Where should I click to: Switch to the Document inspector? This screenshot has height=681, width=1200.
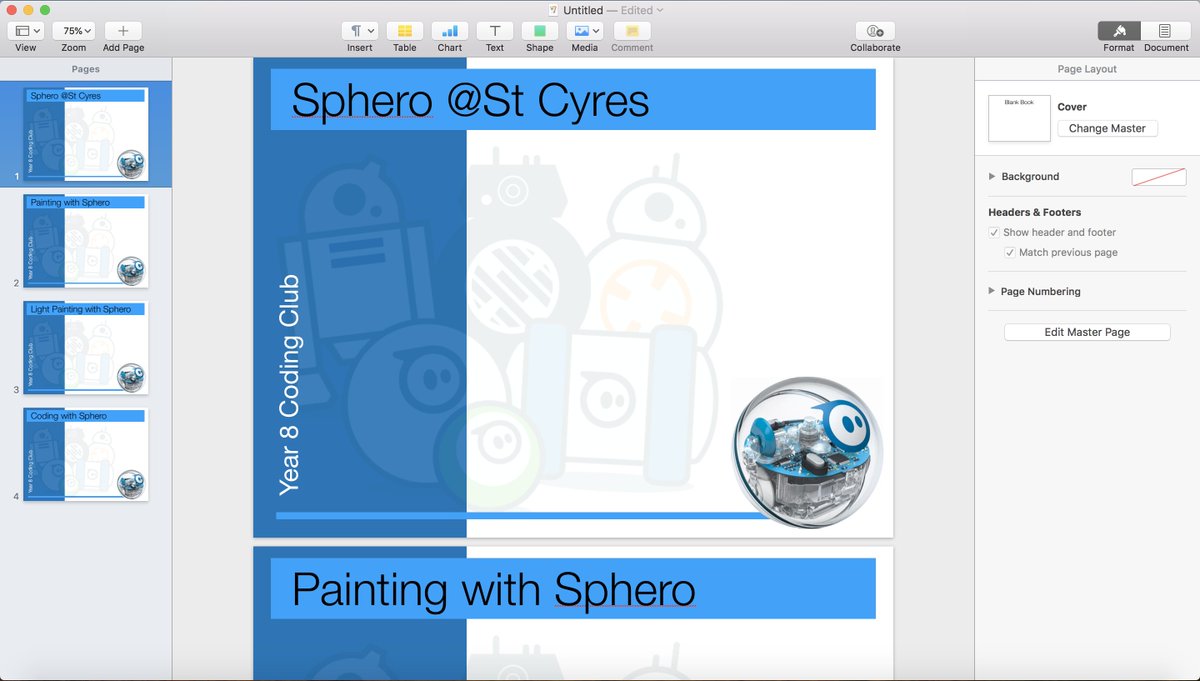pos(1166,31)
